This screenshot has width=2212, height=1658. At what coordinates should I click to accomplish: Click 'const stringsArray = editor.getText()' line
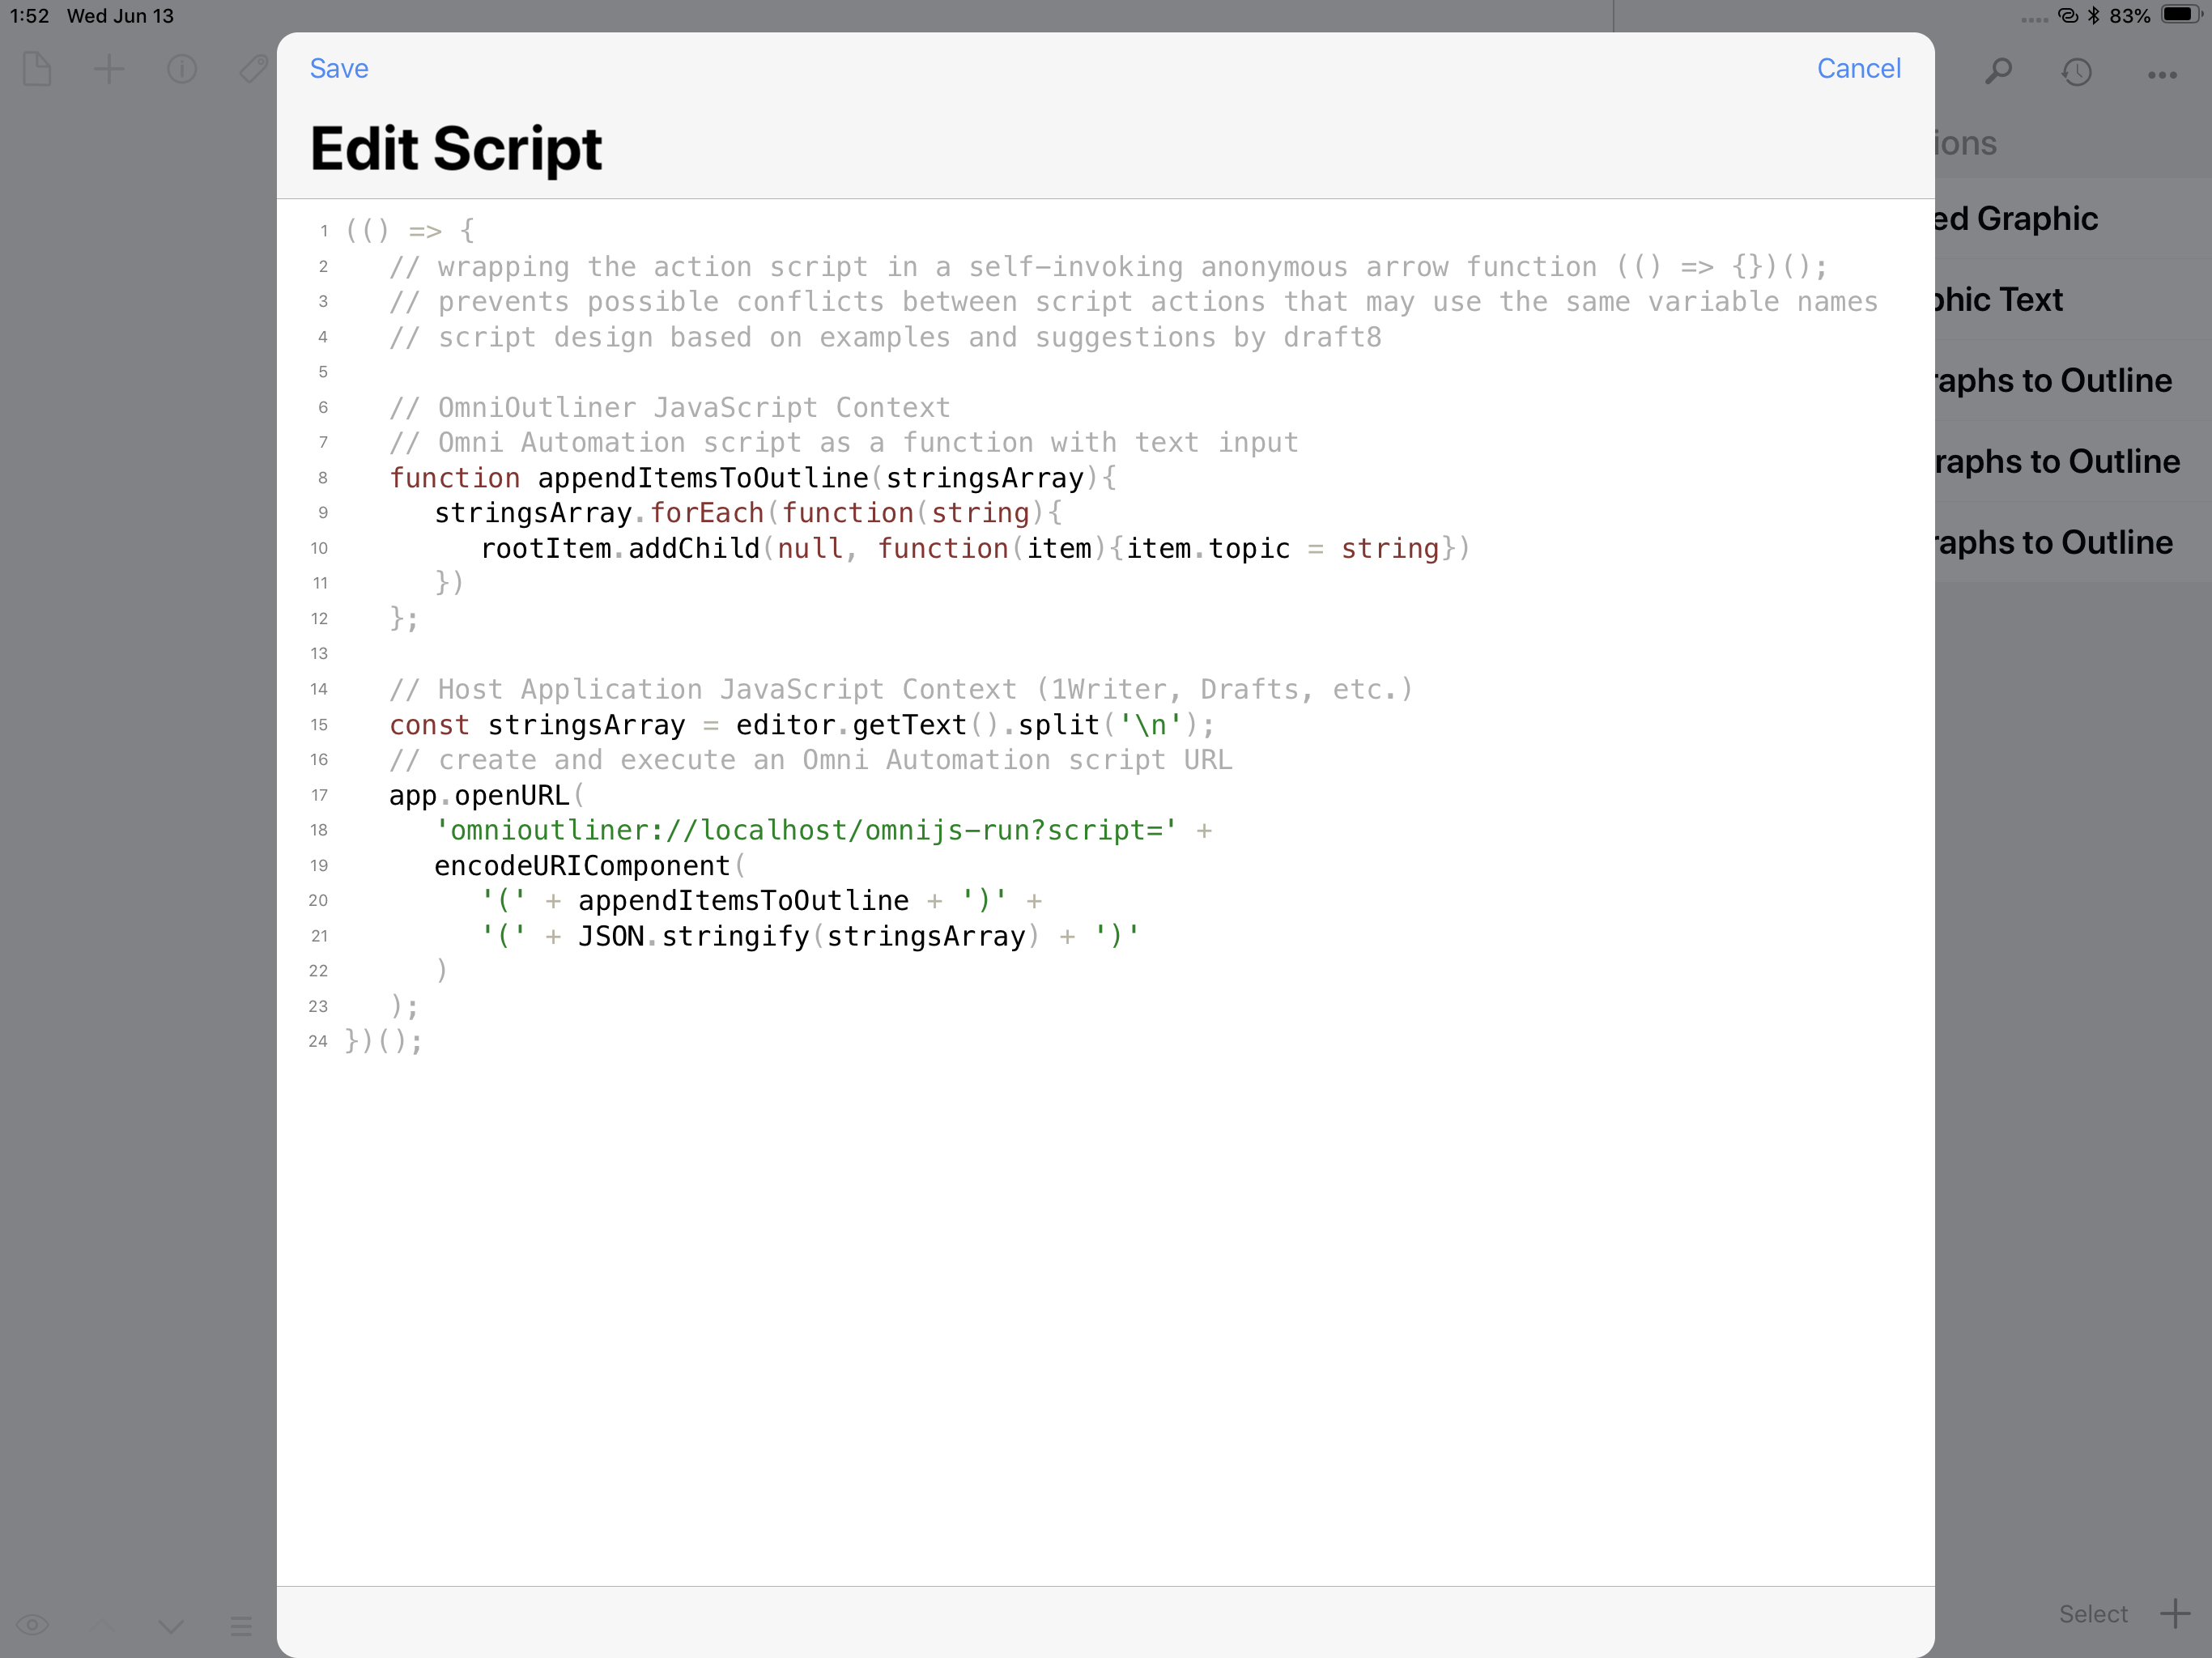click(x=801, y=724)
